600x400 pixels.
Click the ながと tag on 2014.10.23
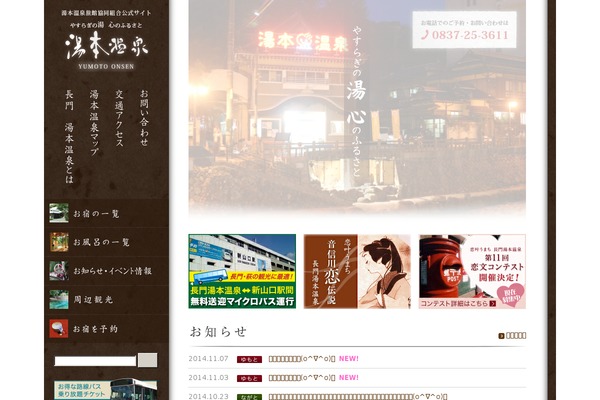(x=249, y=397)
